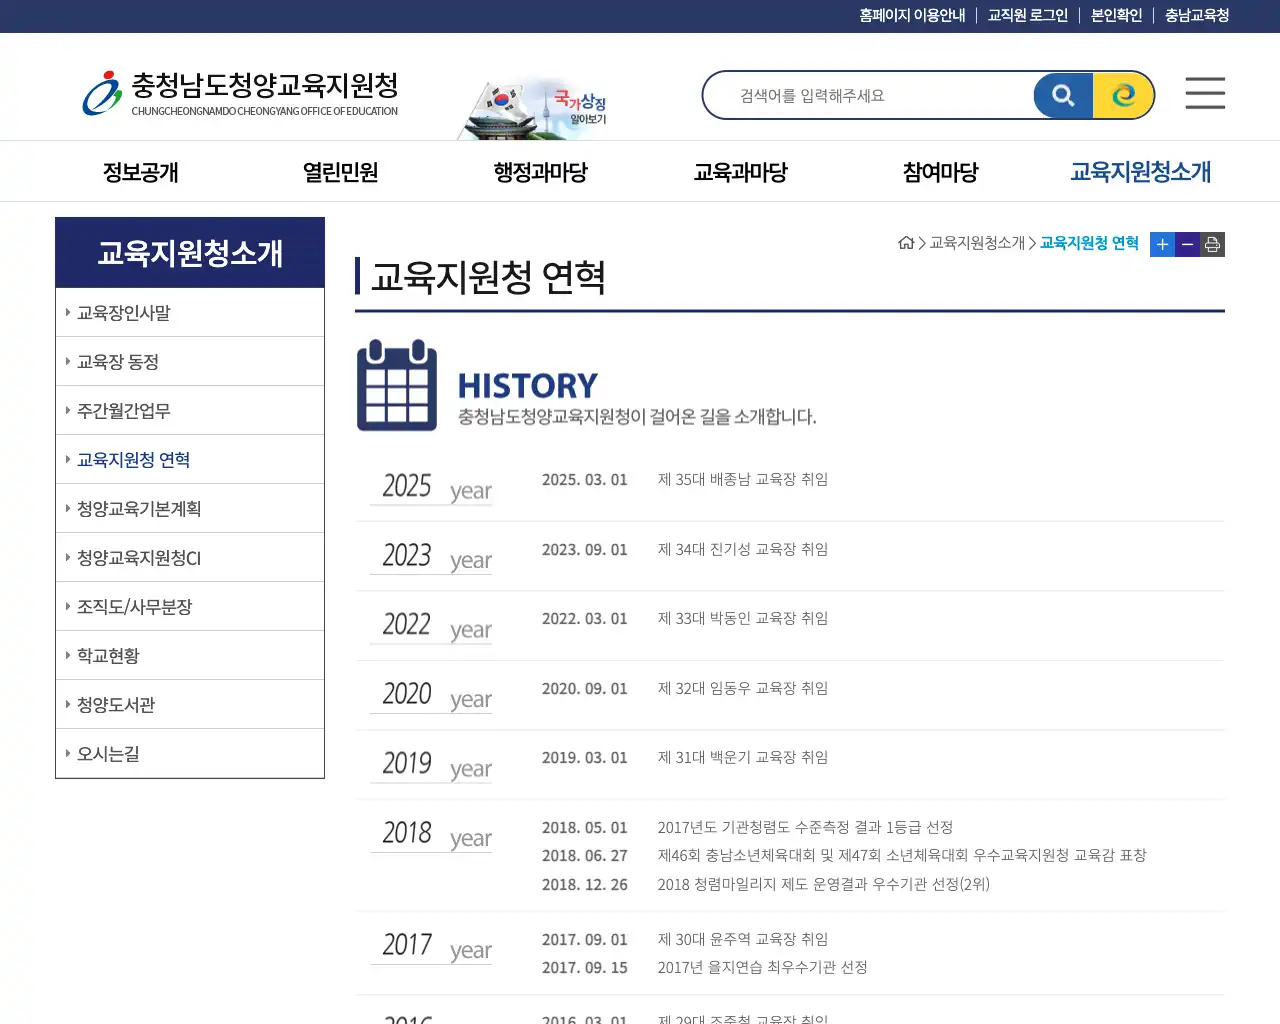Screen dimensions: 1280x1024
Task: Select 청양도서관 in sidebar
Action: pyautogui.click(x=190, y=705)
